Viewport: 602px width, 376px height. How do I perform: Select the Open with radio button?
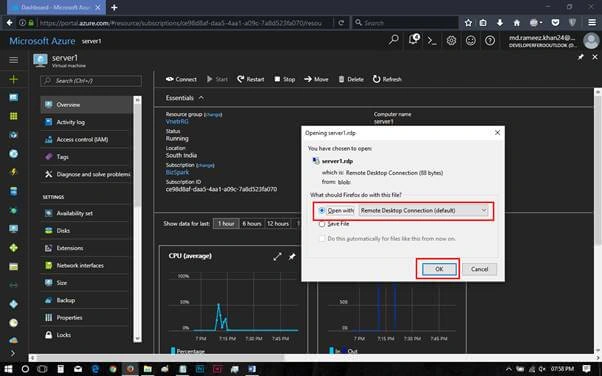(322, 210)
